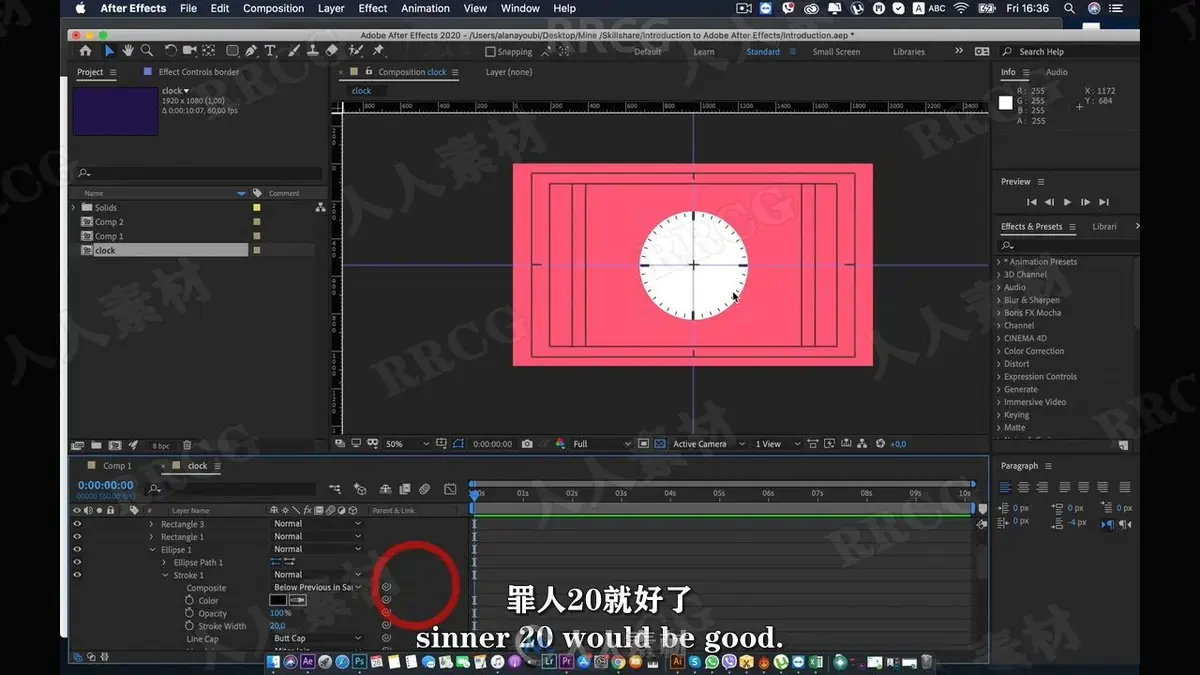Image resolution: width=1200 pixels, height=675 pixels.
Task: Open the Composition Mini-Flowchart icon in timeline
Action: point(335,489)
